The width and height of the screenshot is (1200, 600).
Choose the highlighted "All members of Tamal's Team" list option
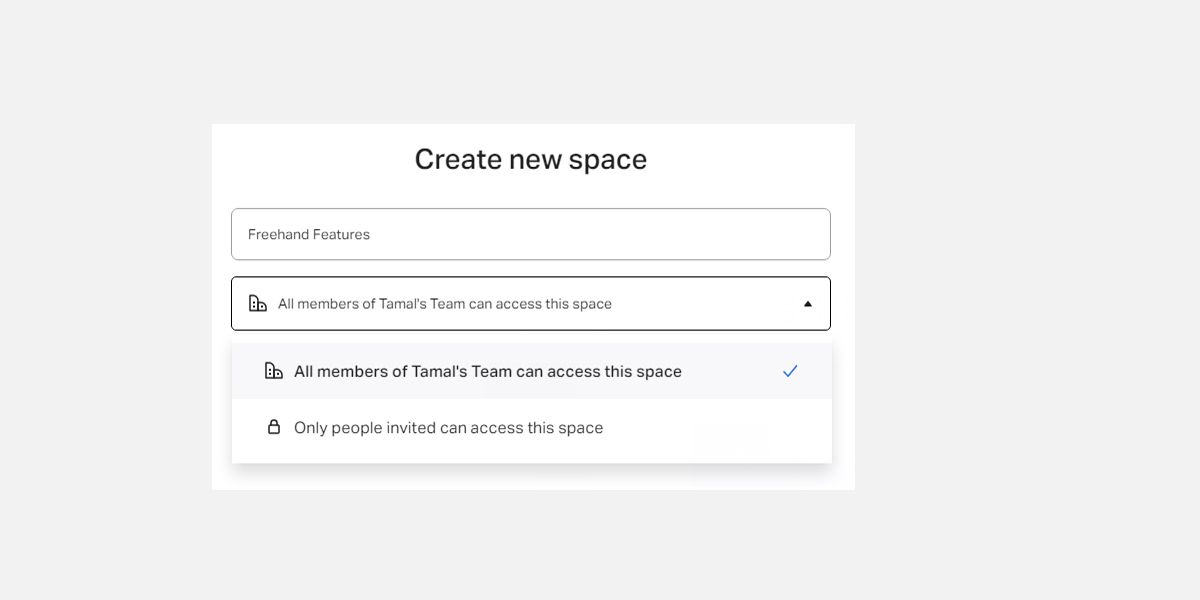click(487, 372)
